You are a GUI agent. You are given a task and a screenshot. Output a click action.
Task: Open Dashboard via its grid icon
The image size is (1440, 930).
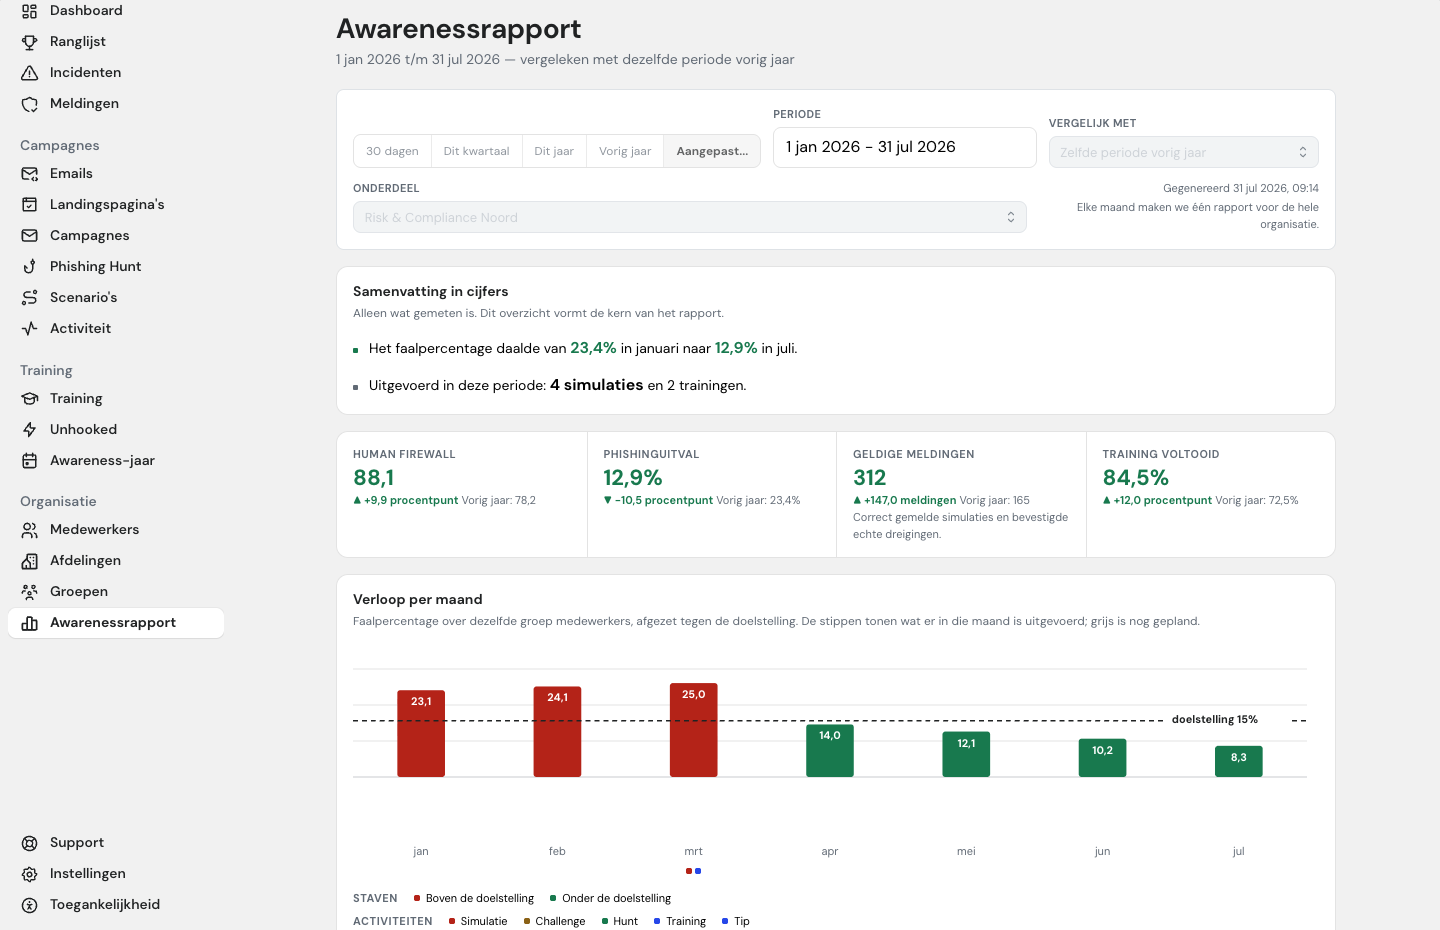click(30, 11)
